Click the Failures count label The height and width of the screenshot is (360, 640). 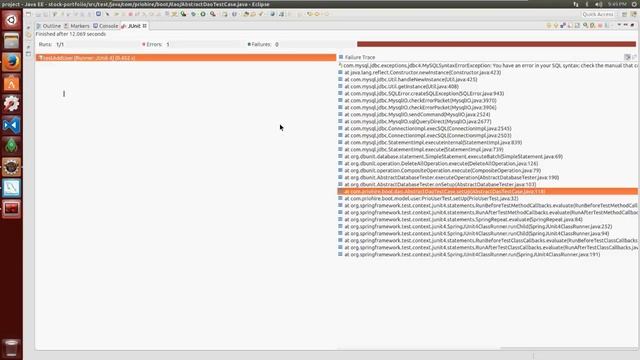pos(263,44)
